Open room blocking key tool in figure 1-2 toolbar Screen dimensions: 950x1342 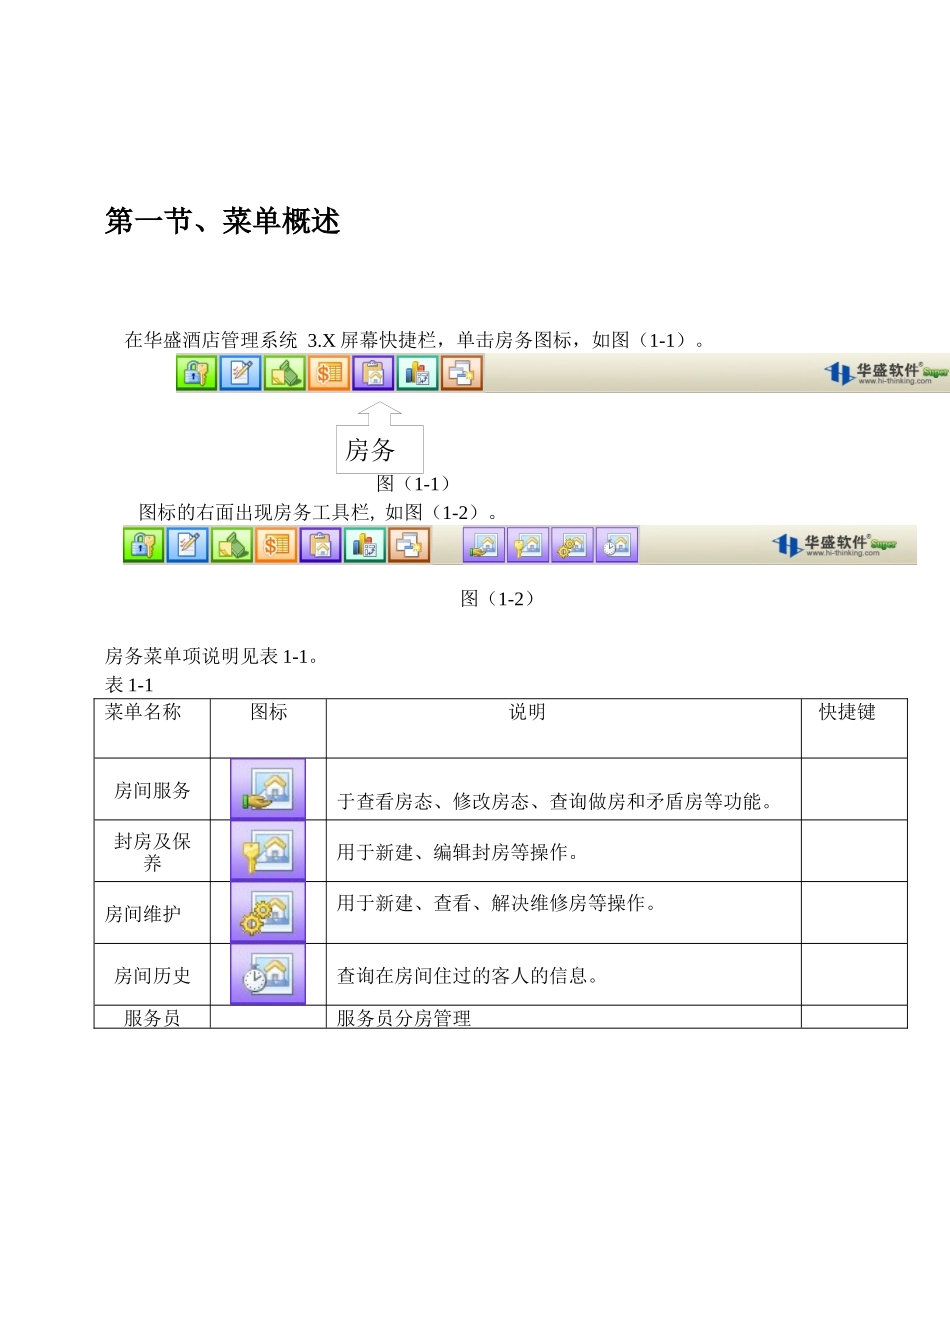[528, 545]
